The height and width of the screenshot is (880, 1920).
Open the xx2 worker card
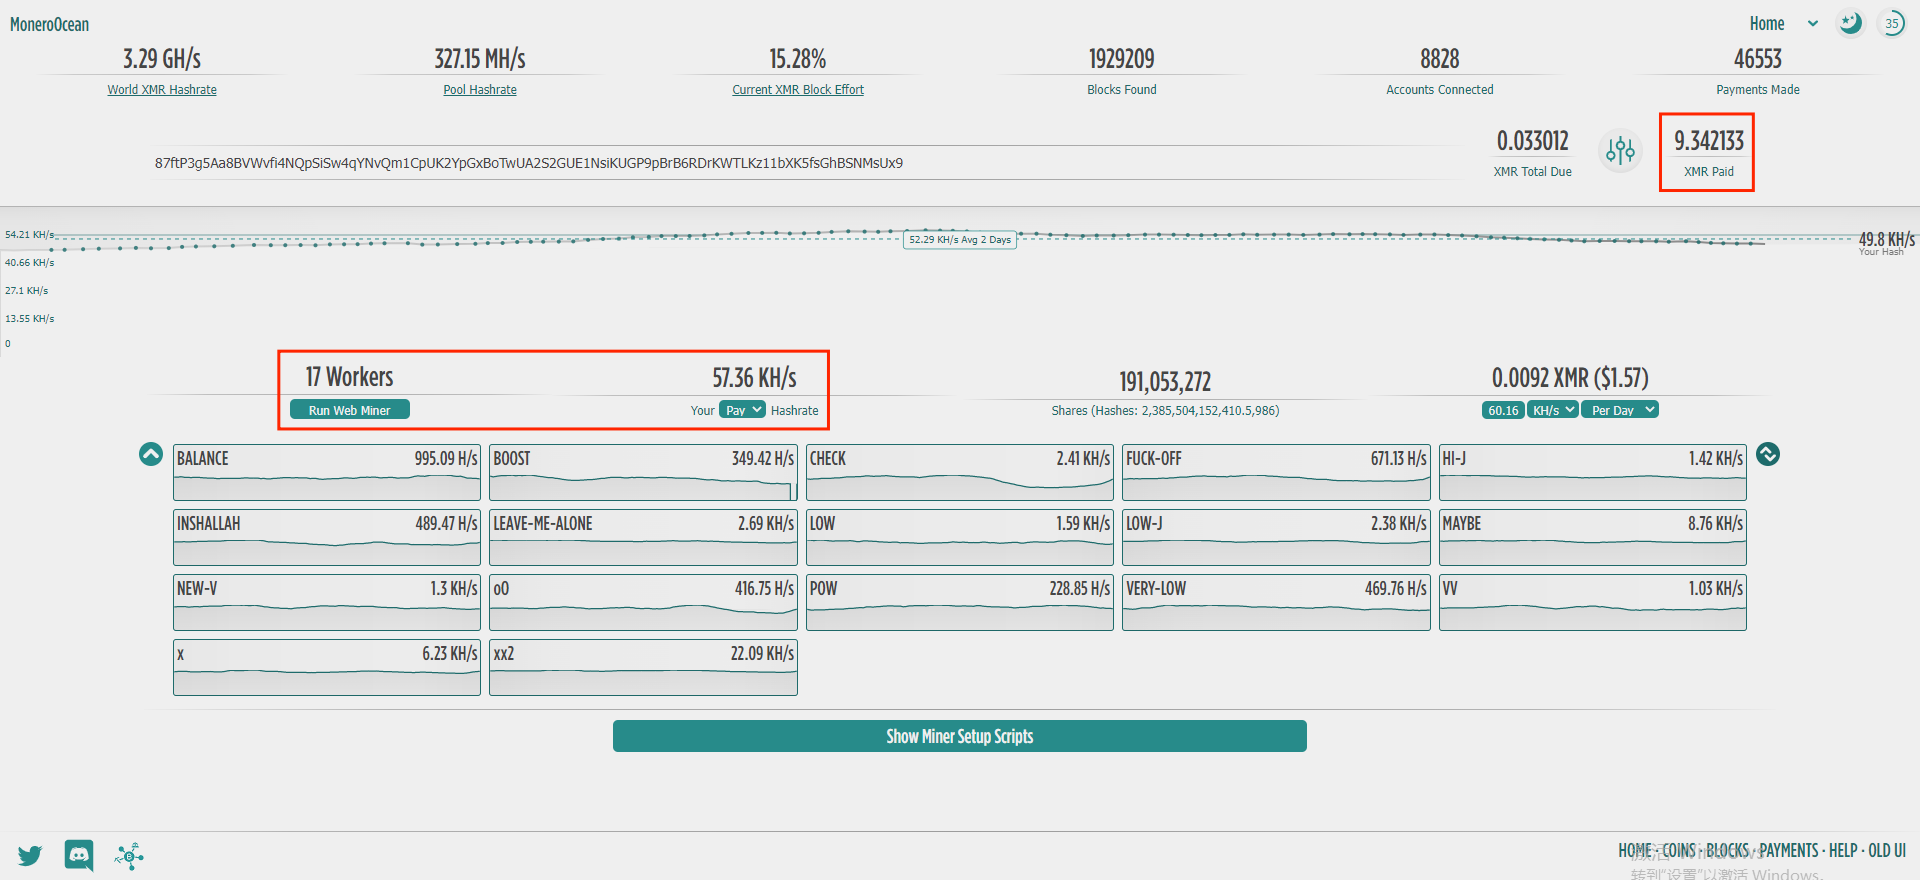click(x=643, y=668)
